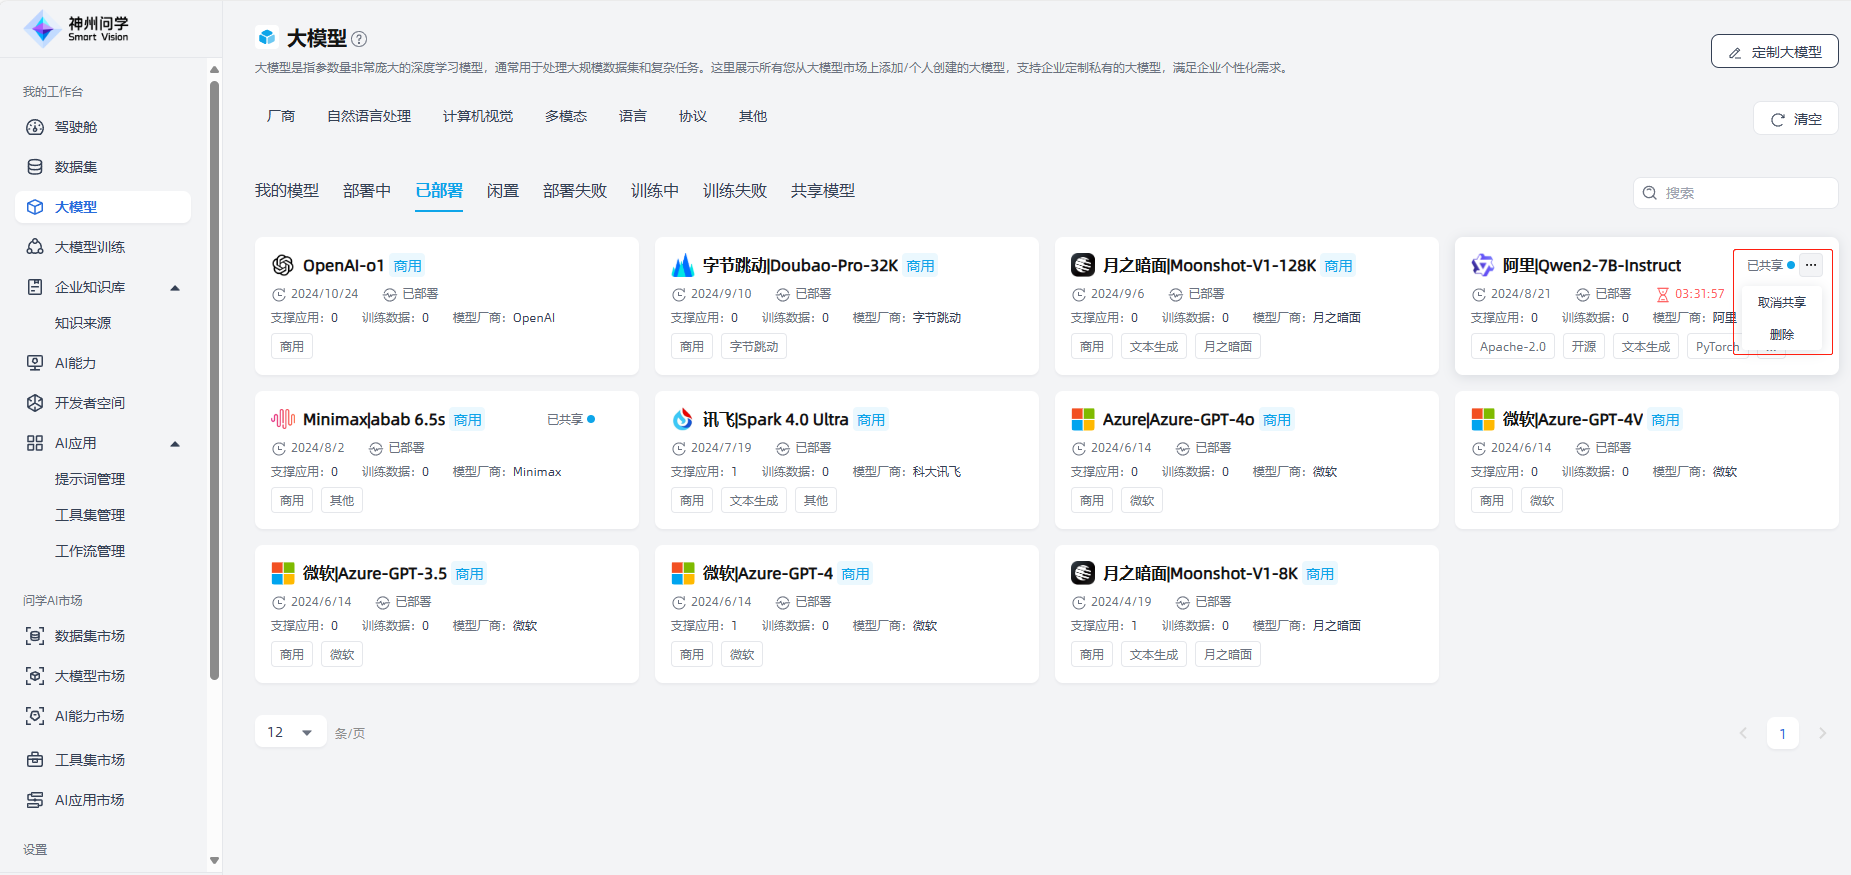Image resolution: width=1851 pixels, height=875 pixels.
Task: Click the 搜索 search input field
Action: [x=1745, y=193]
